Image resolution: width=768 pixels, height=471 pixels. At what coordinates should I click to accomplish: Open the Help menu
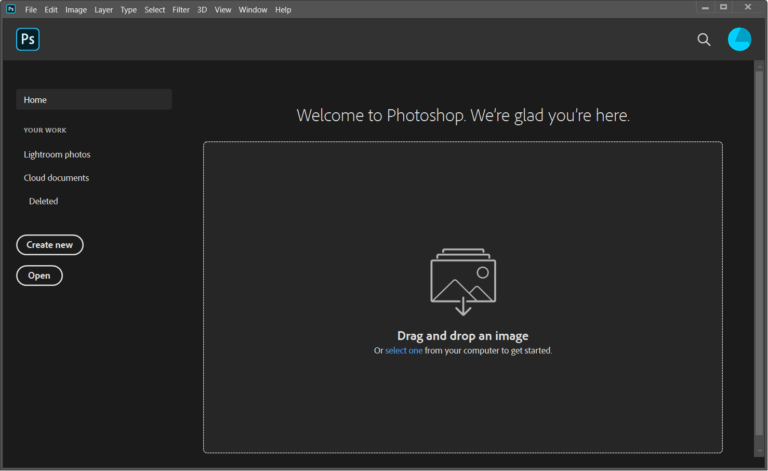[x=283, y=10]
